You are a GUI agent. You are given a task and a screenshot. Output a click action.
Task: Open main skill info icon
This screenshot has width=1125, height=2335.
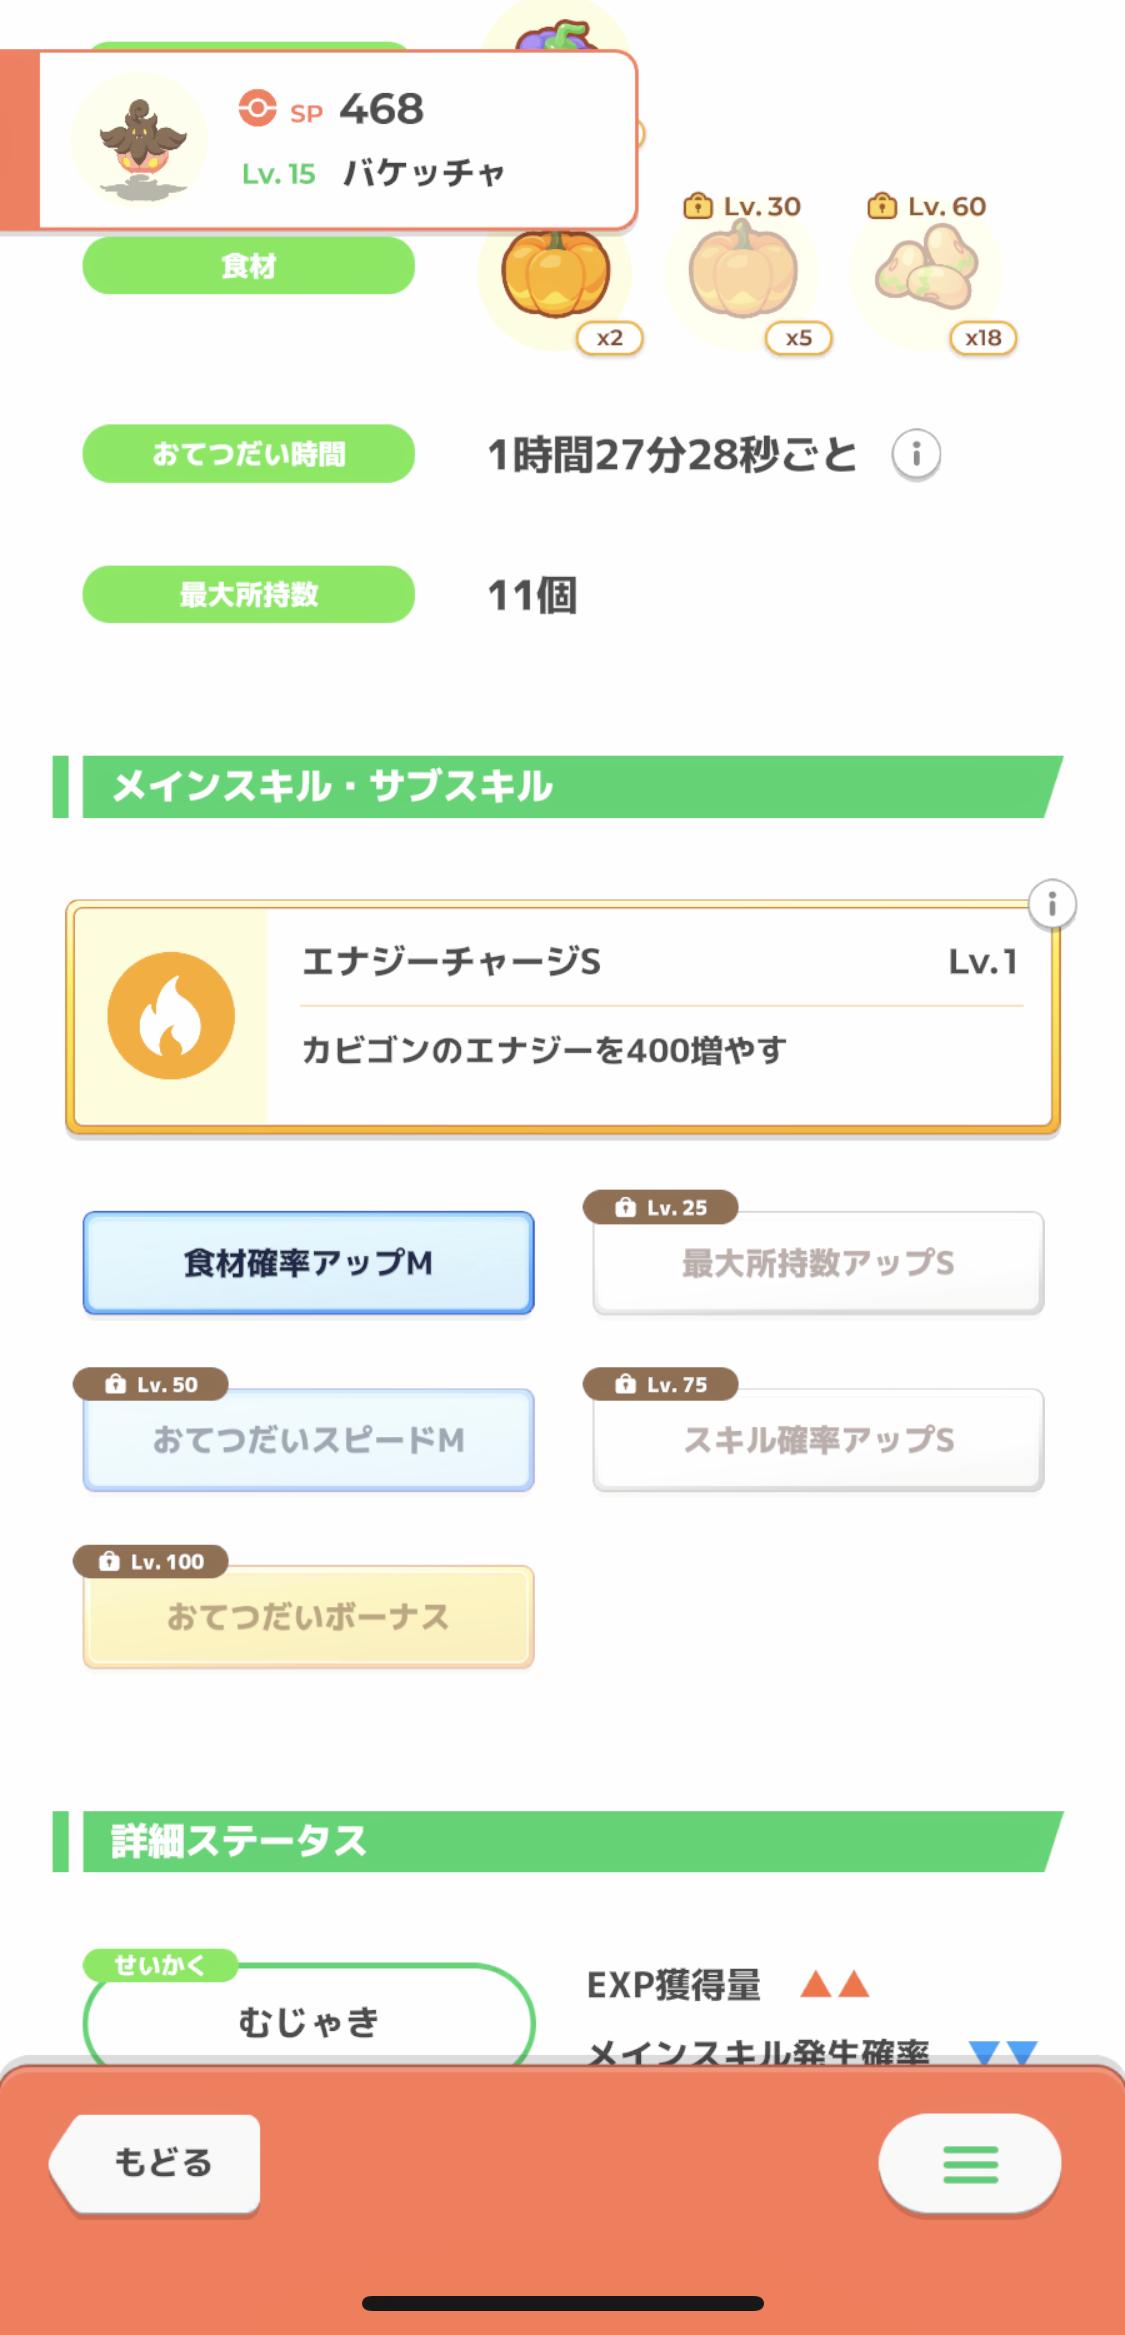point(1051,905)
